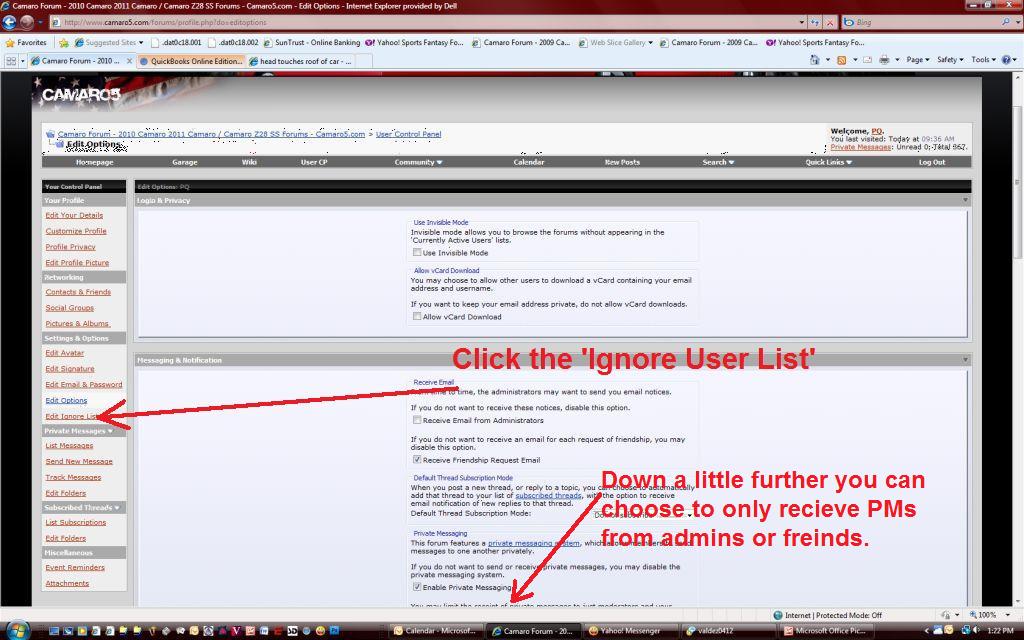1024x640 pixels.
Task: Click the zoom level 100% control
Action: 988,615
